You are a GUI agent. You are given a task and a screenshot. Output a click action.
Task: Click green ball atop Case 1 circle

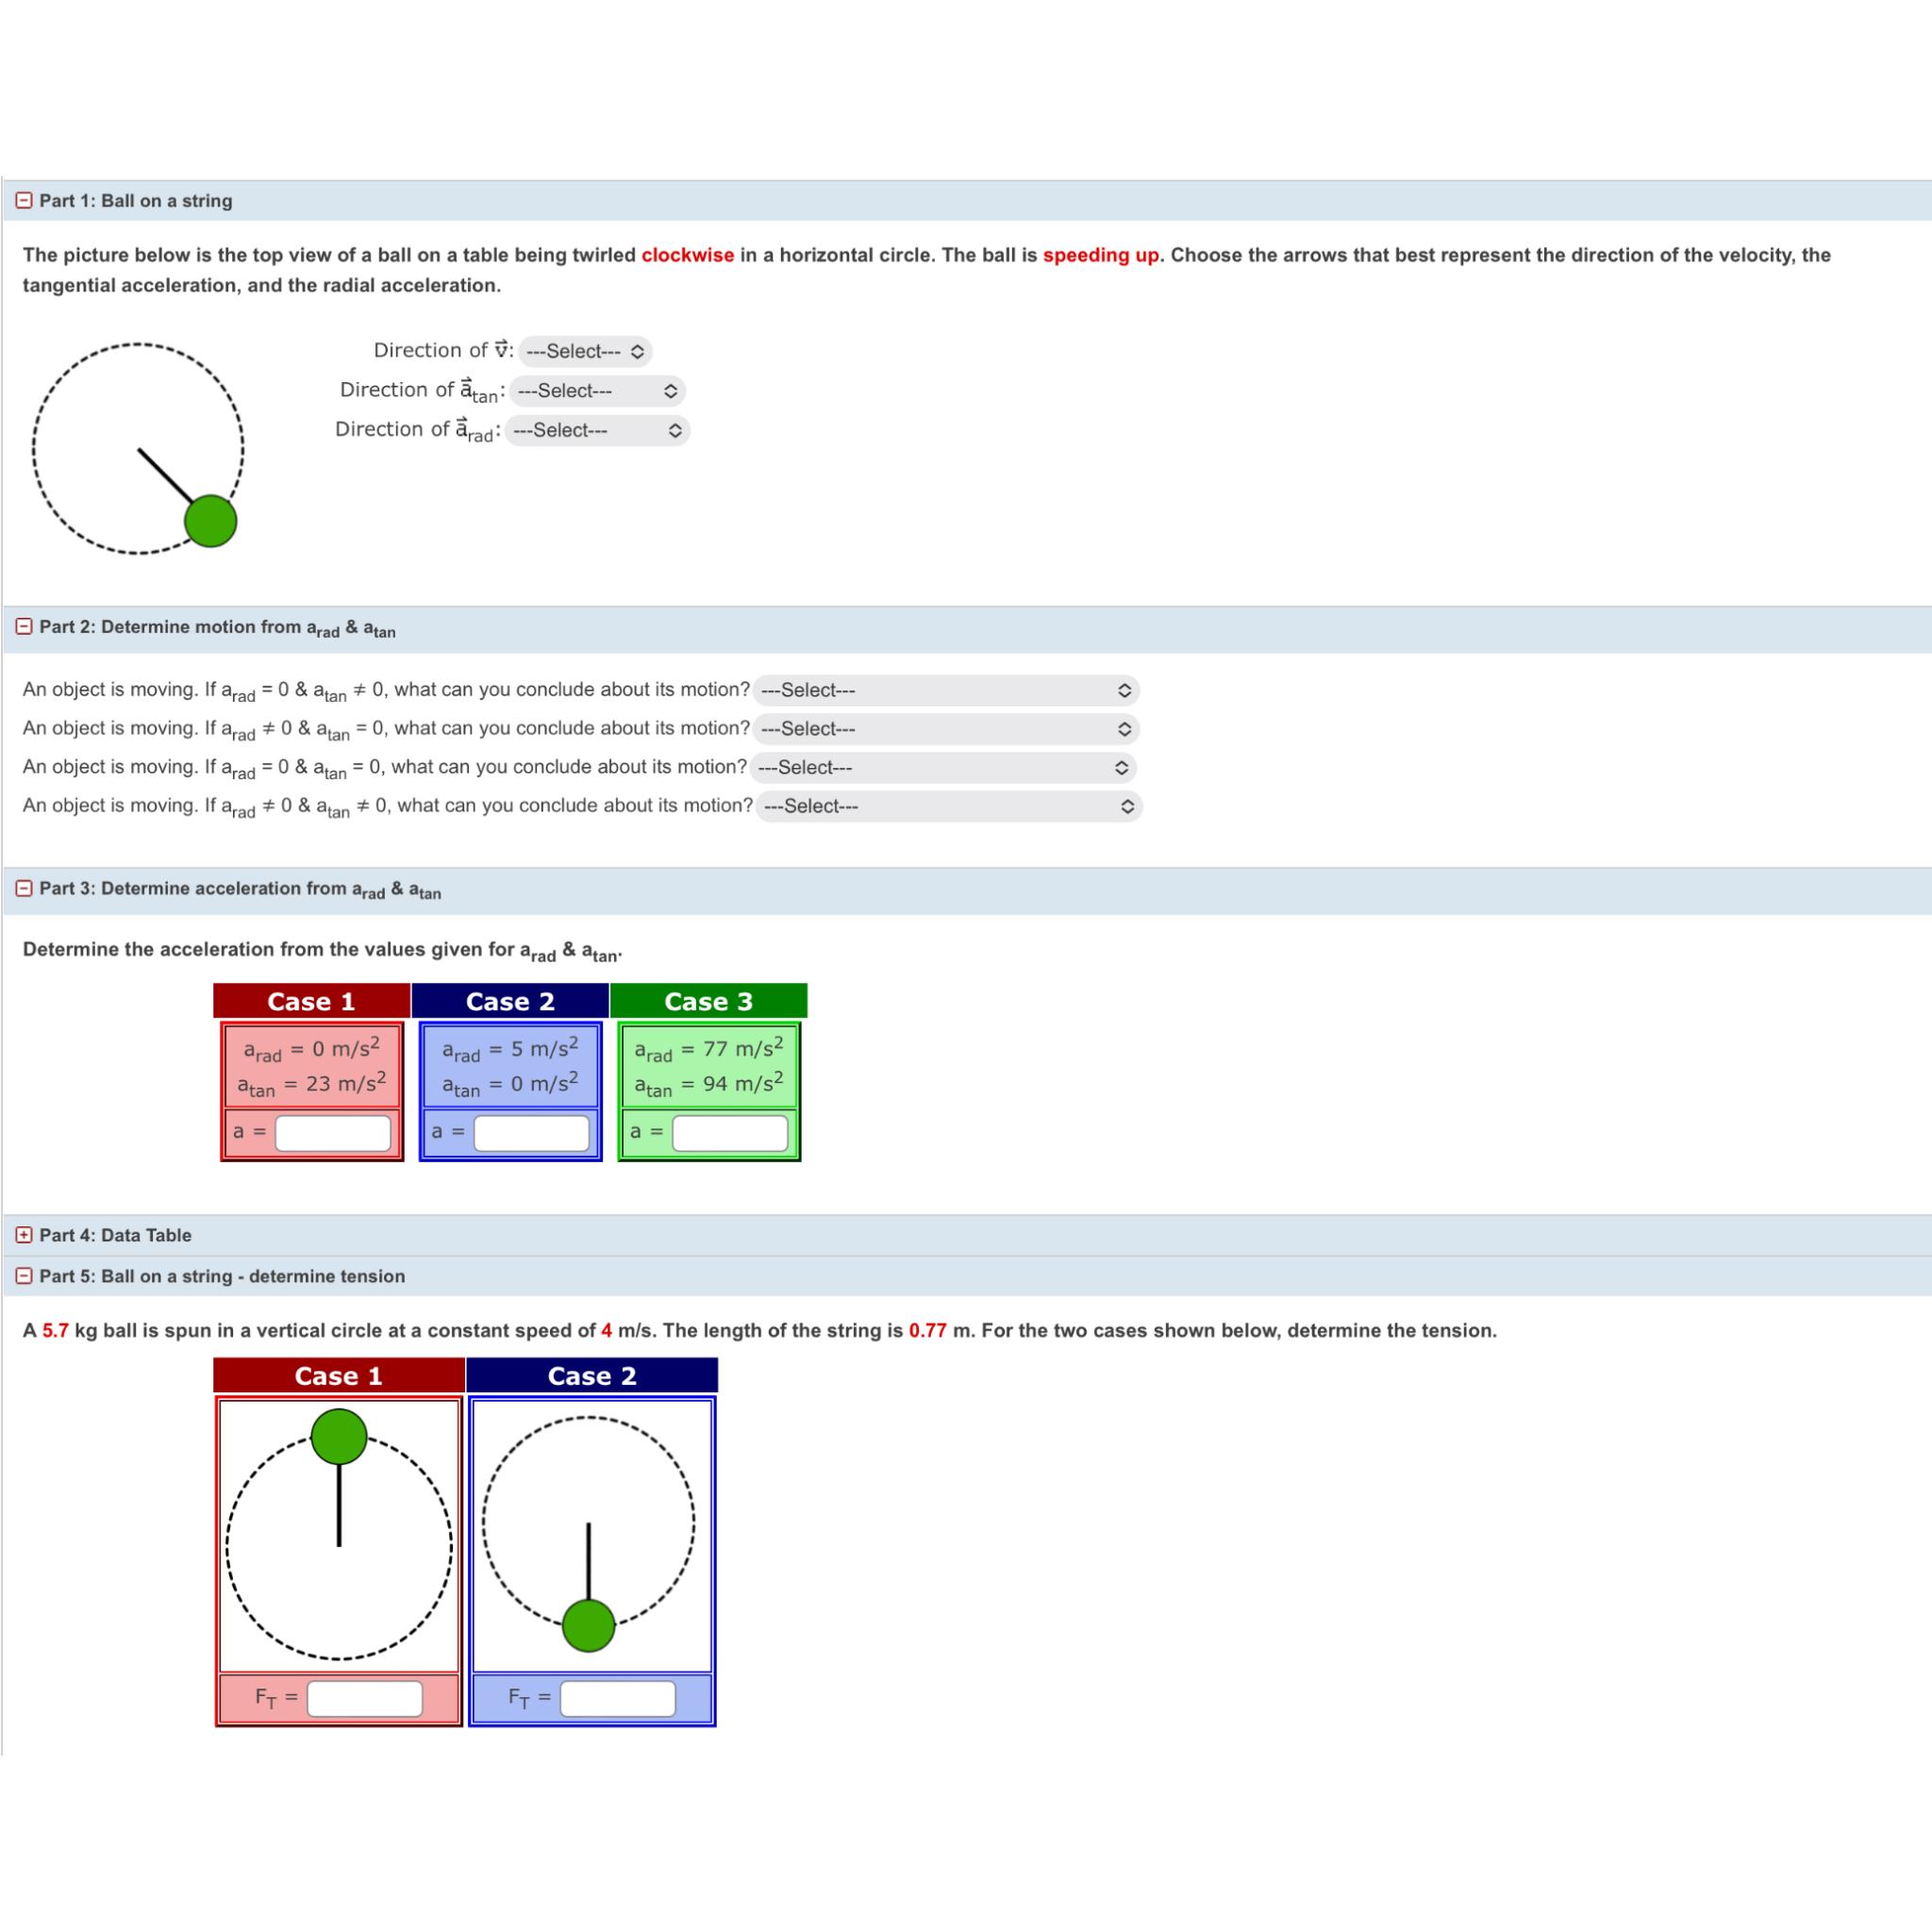[339, 1436]
